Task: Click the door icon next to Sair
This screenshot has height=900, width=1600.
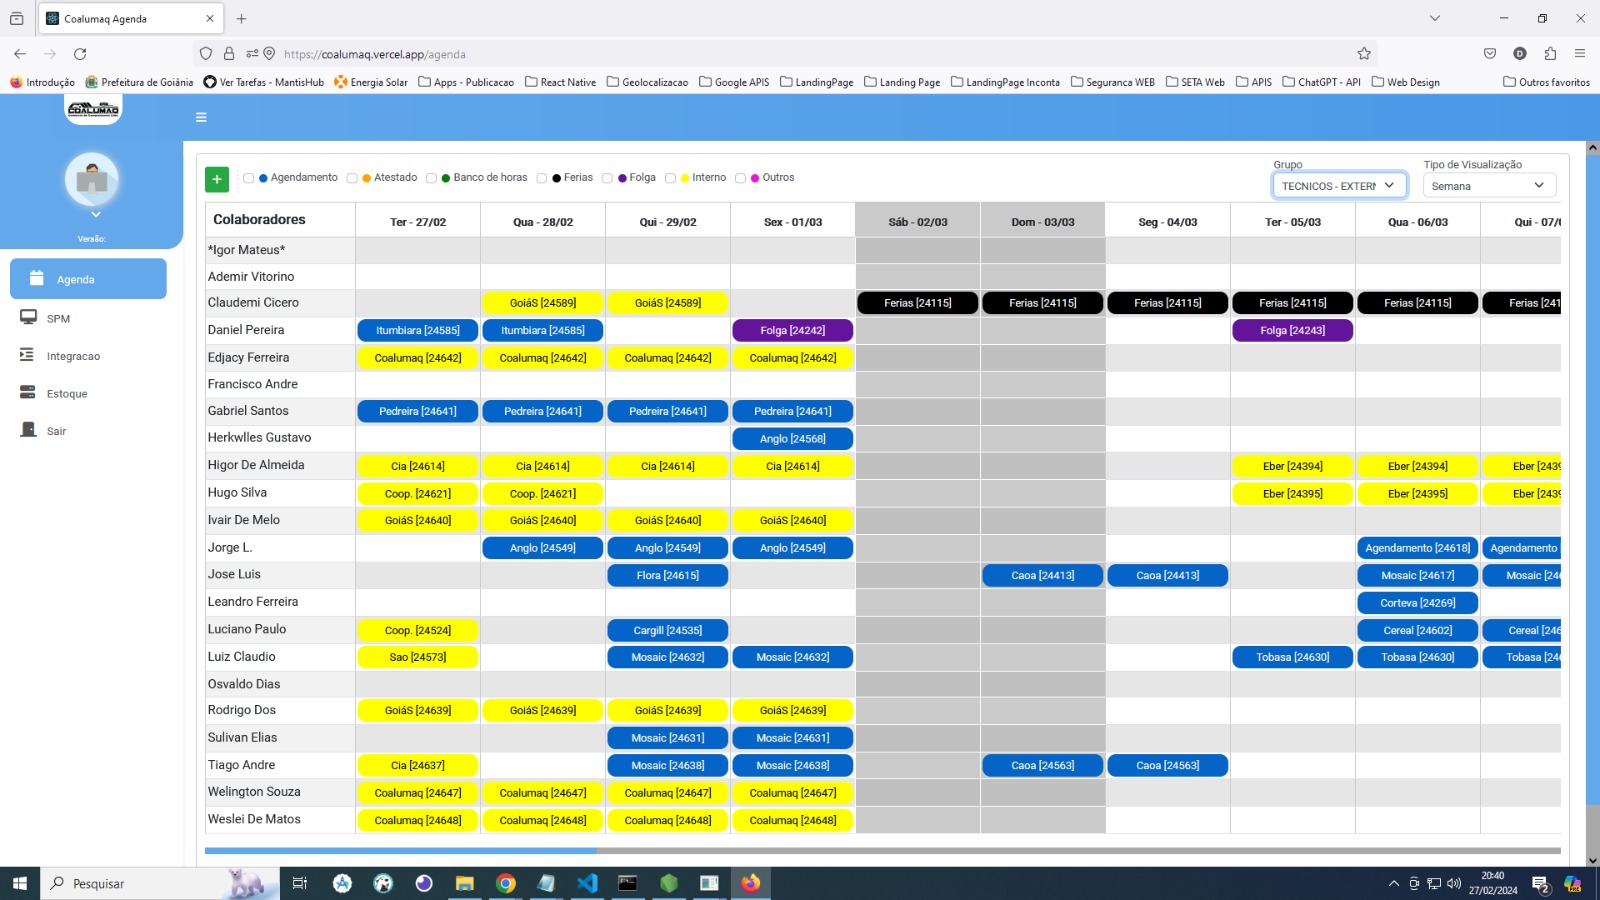Action: pyautogui.click(x=28, y=430)
